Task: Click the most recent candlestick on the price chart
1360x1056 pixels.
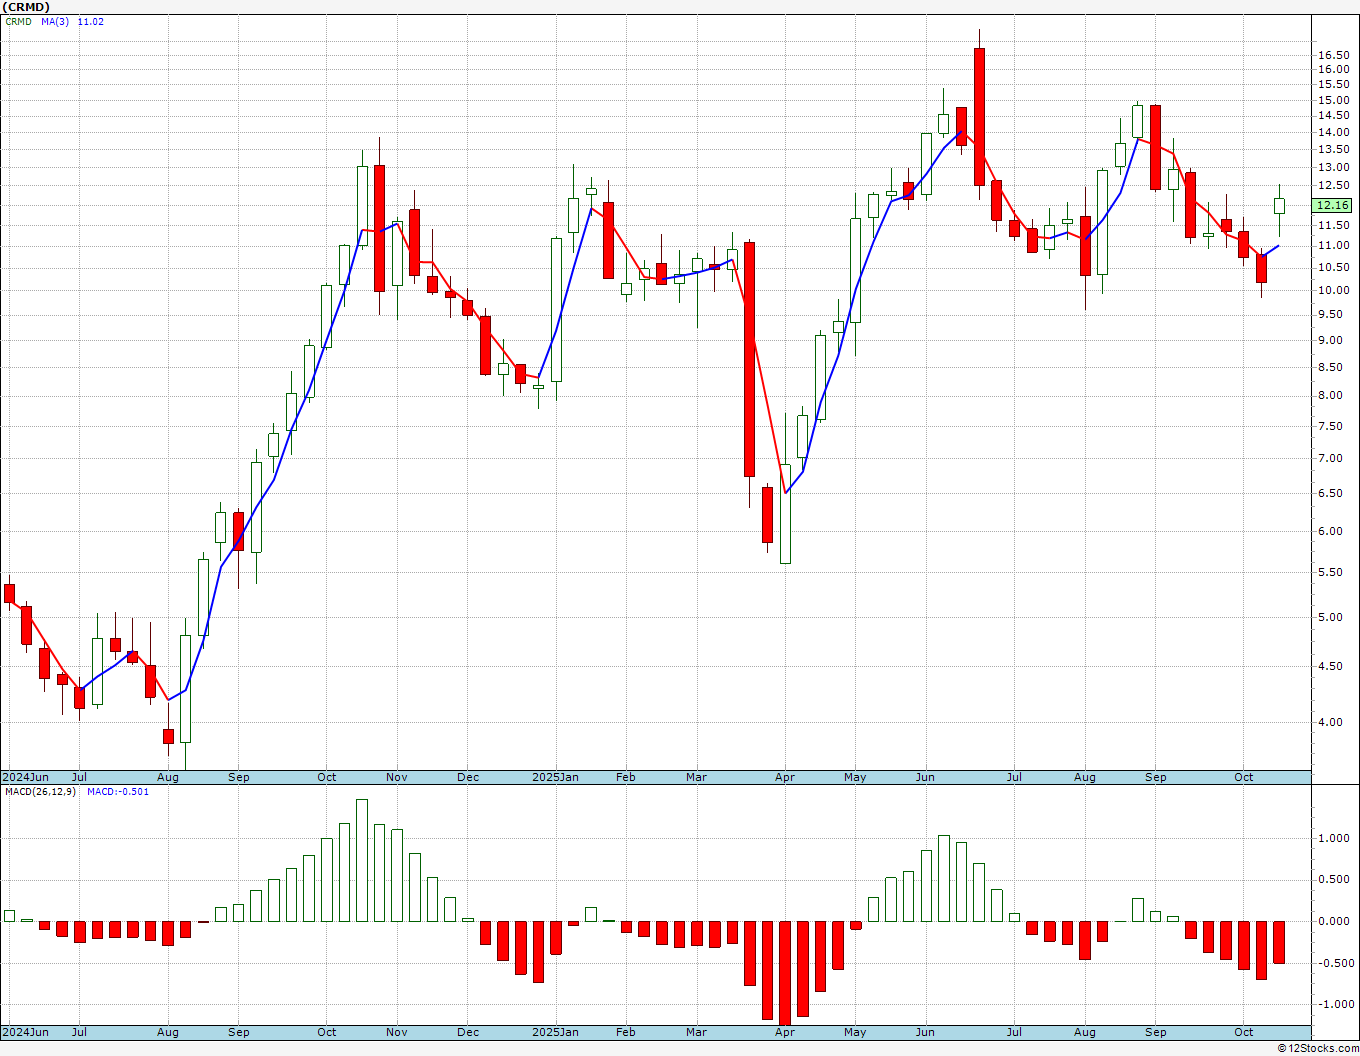Action: click(1279, 206)
